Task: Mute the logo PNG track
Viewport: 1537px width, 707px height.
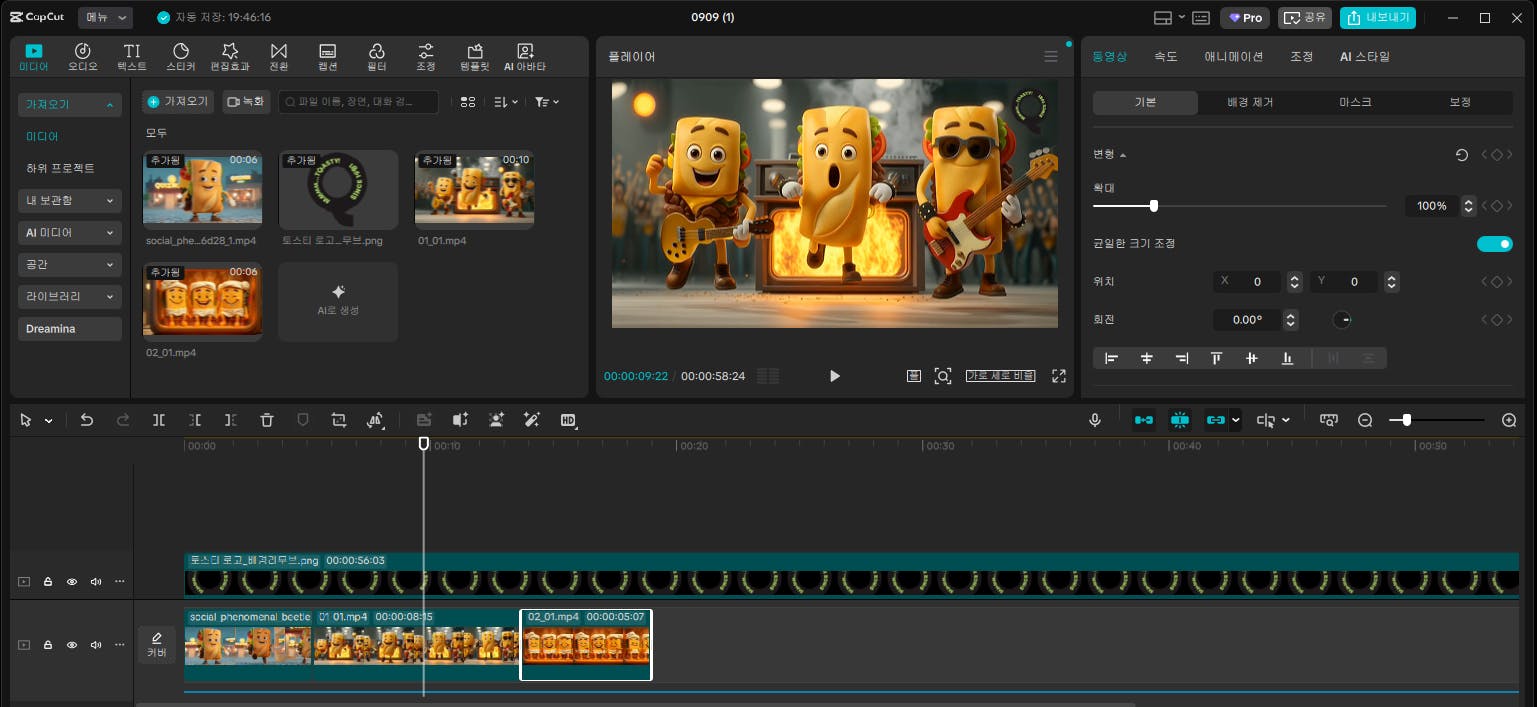Action: click(x=96, y=581)
